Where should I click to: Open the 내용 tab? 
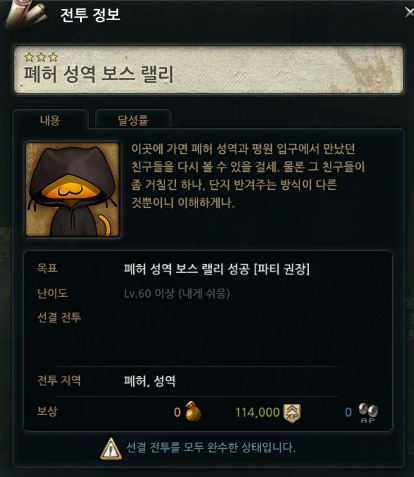click(x=50, y=119)
